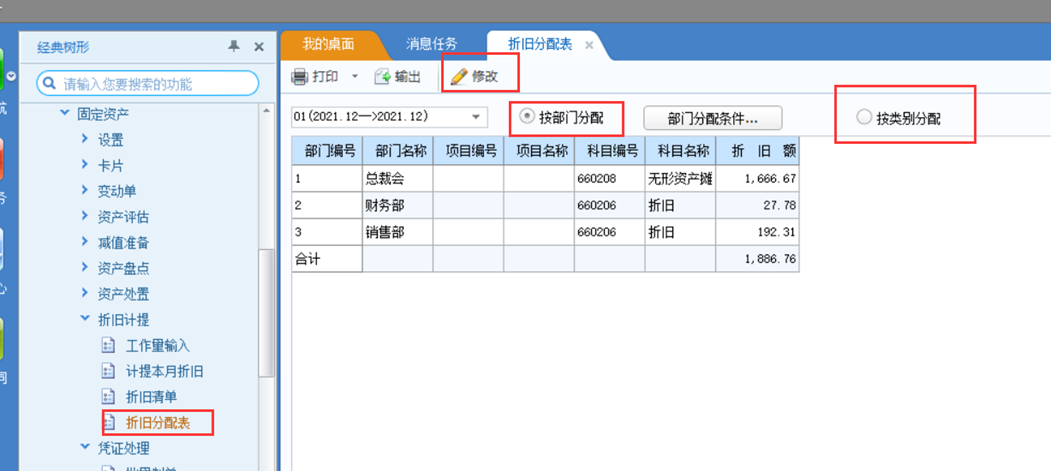
Task: Pin the 经典树形 panel
Action: [234, 46]
